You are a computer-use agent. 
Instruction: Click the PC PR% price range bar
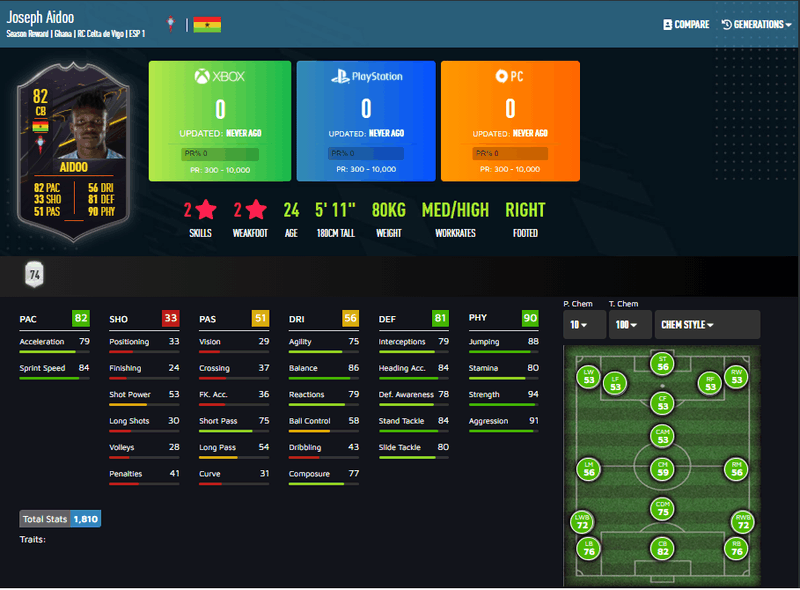(x=510, y=153)
